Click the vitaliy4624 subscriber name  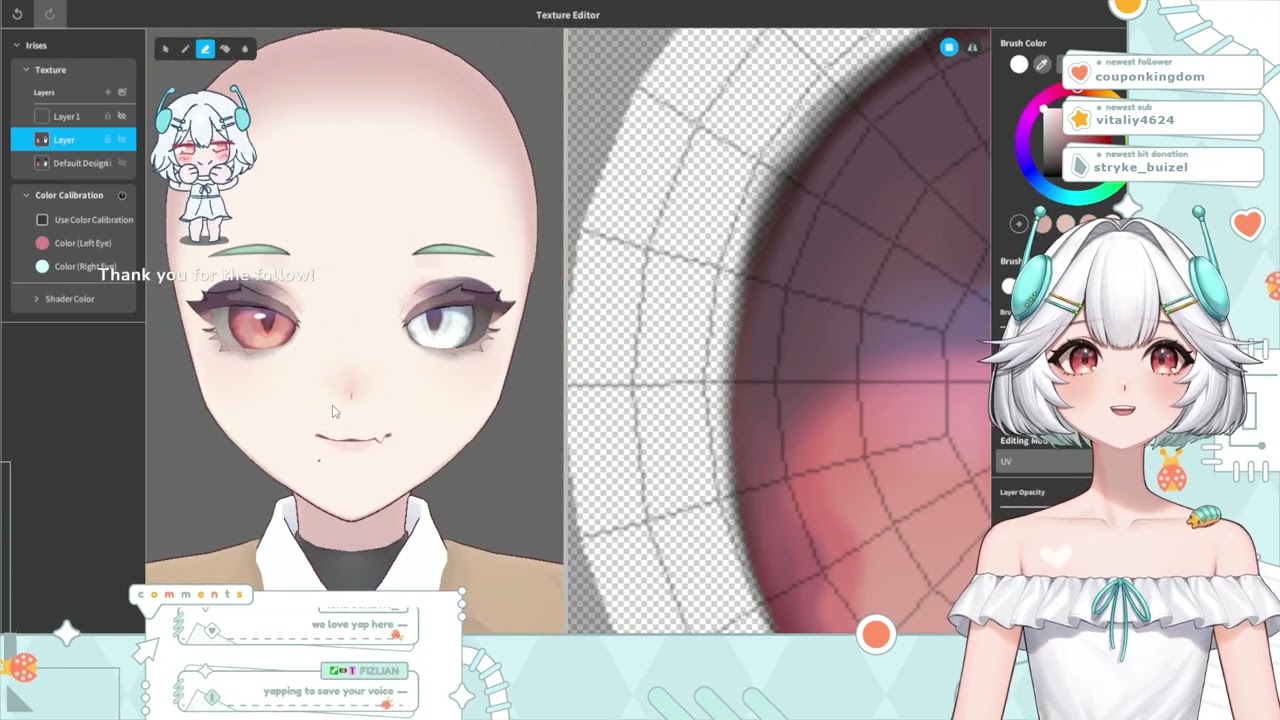[x=1134, y=120]
